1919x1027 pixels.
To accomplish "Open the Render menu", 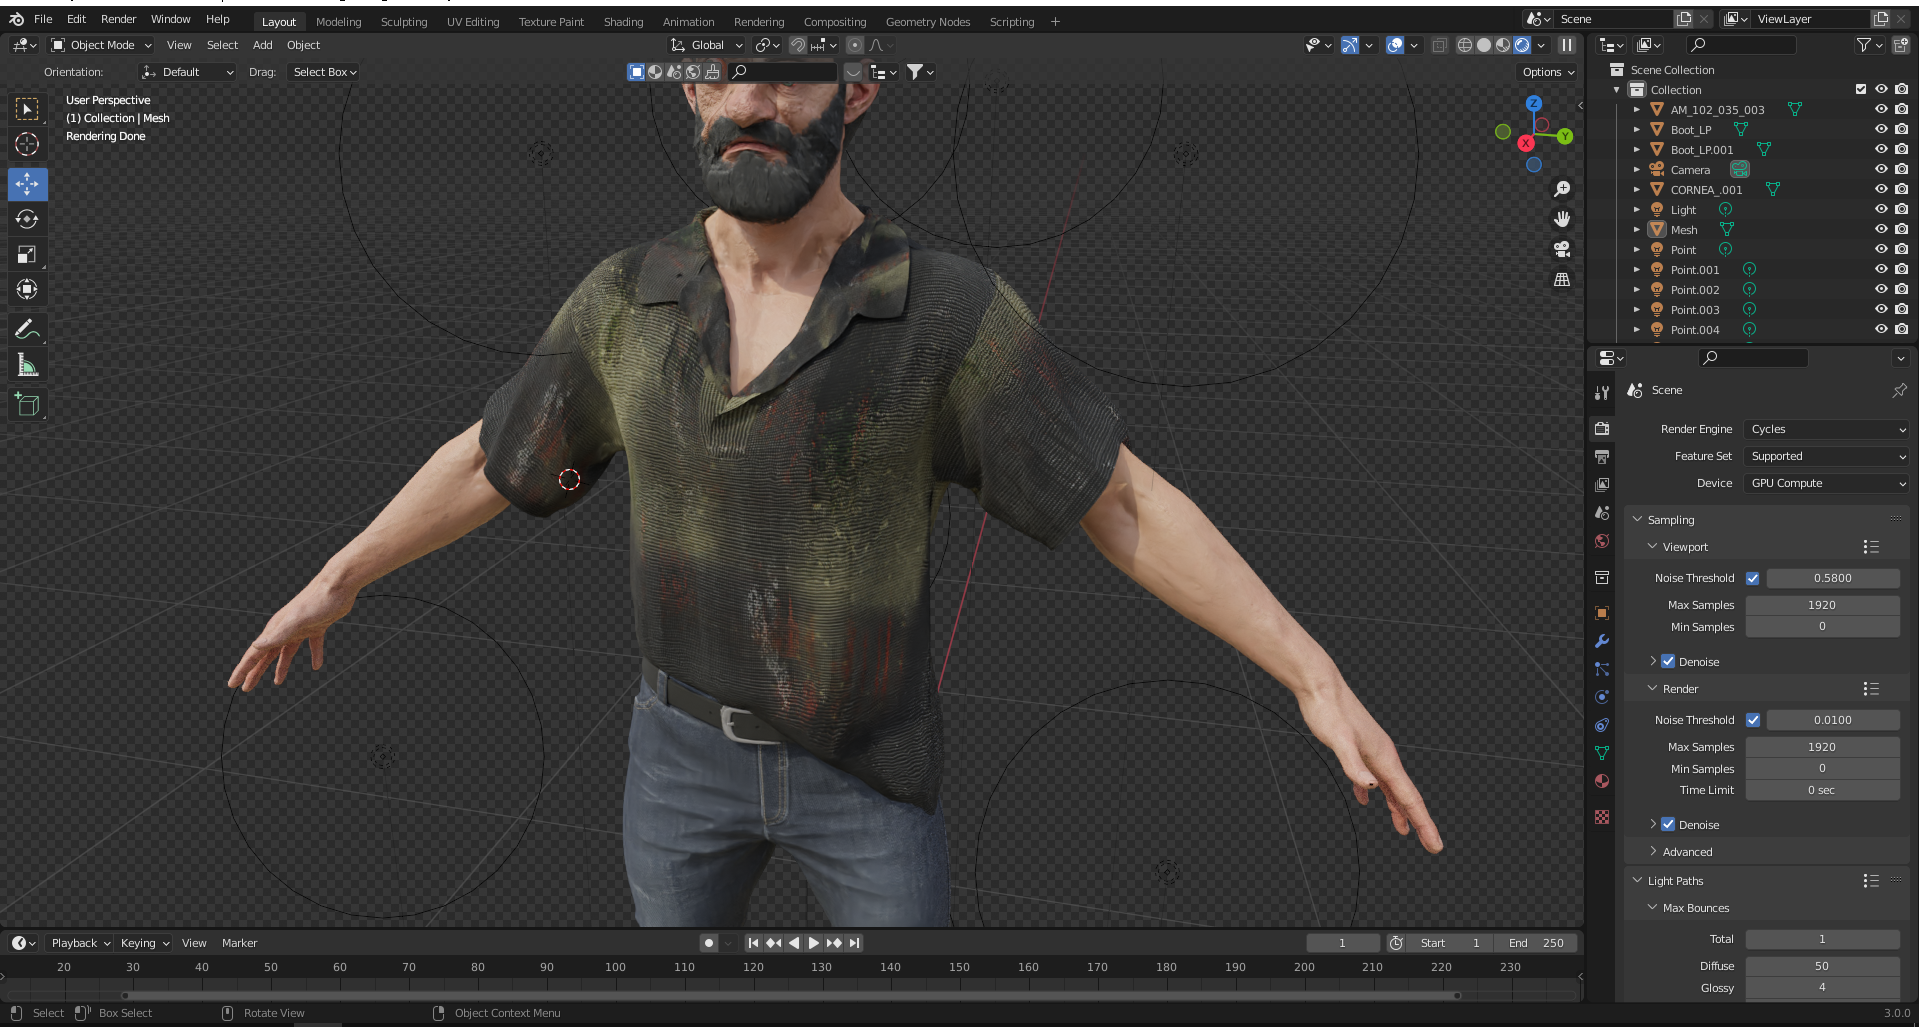I will (x=118, y=19).
